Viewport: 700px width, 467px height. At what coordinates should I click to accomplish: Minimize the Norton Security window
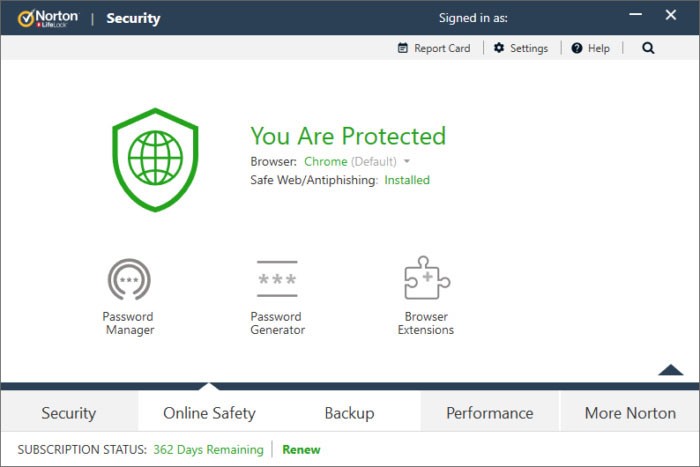(635, 17)
